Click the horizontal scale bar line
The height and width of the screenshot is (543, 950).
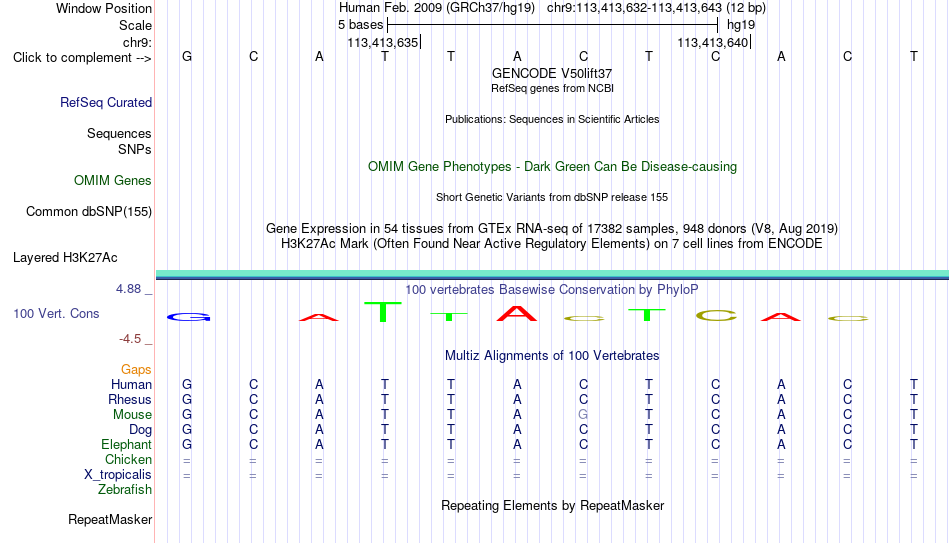click(552, 25)
